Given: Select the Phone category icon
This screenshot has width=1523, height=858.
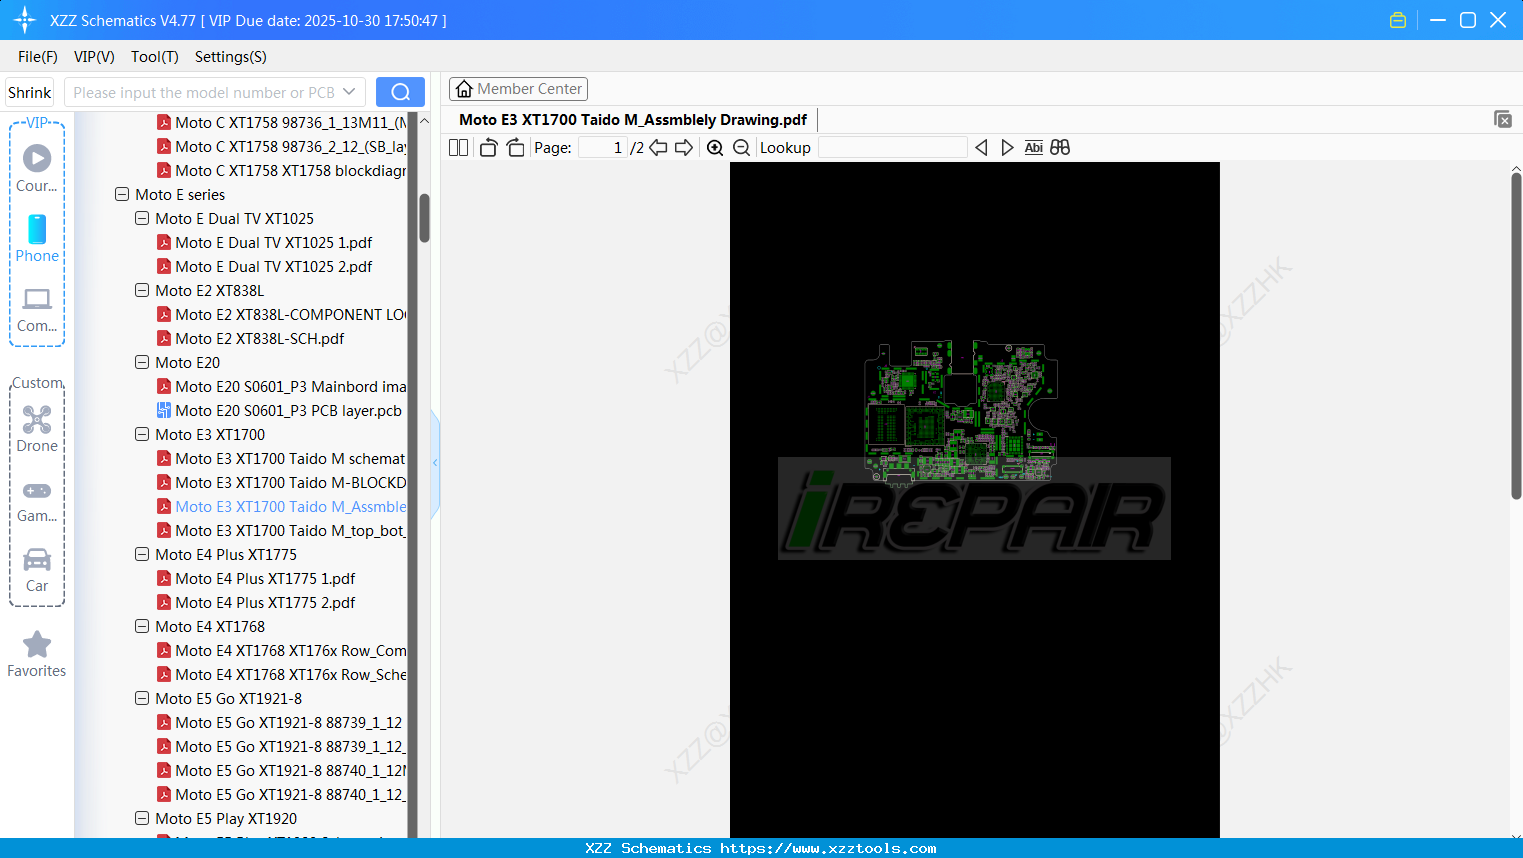Looking at the screenshot, I should coord(37,238).
